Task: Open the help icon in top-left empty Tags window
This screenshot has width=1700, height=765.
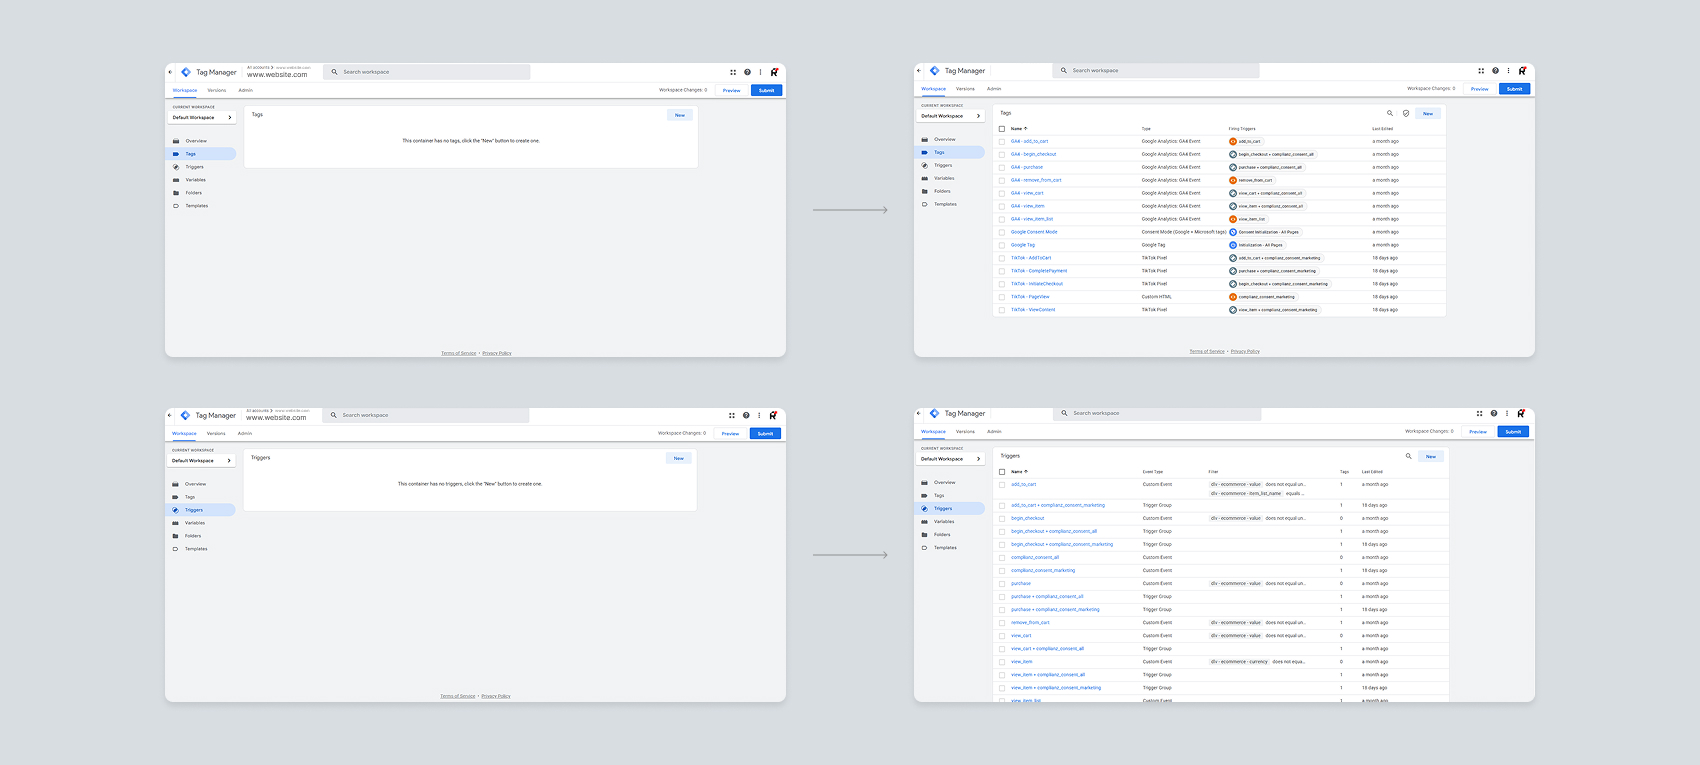Action: tap(747, 72)
